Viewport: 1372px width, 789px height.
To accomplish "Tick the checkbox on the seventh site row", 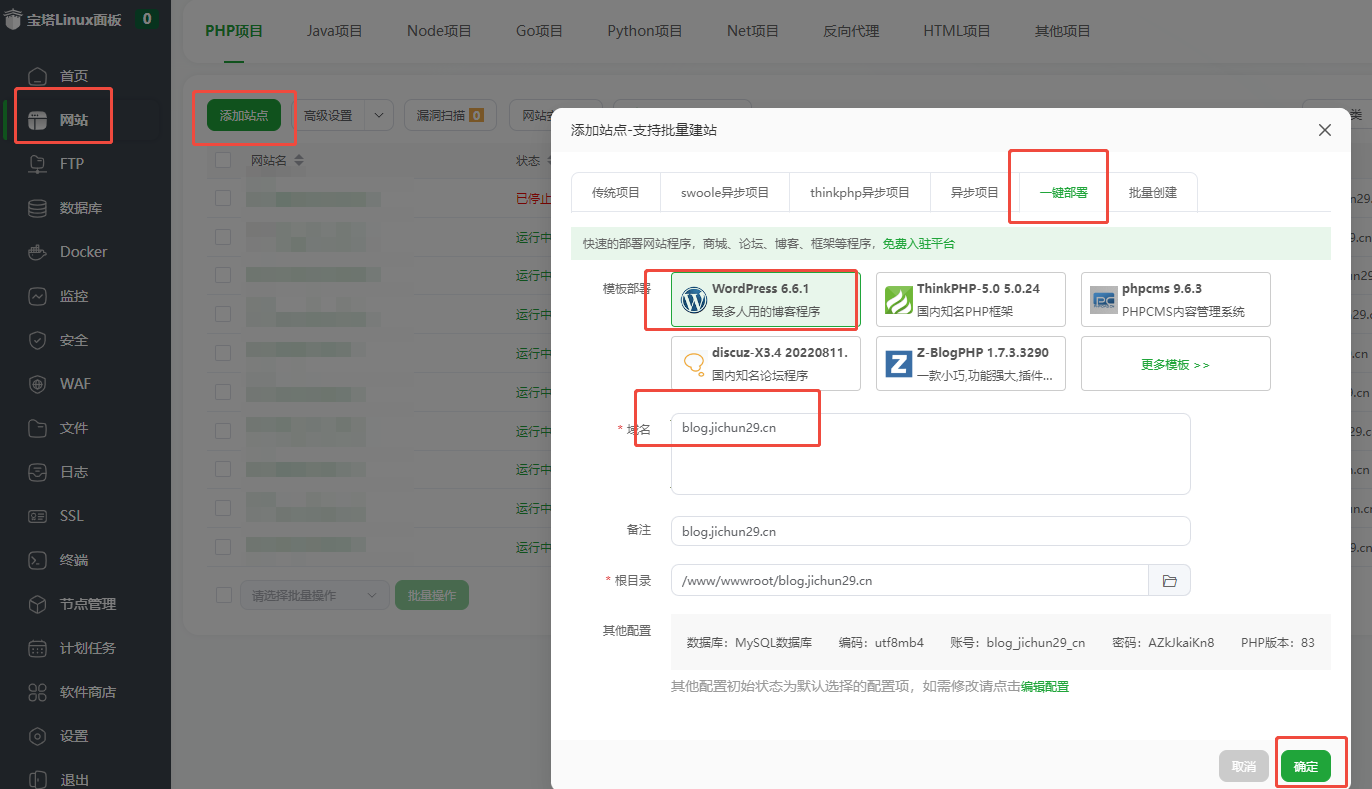I will point(223,431).
